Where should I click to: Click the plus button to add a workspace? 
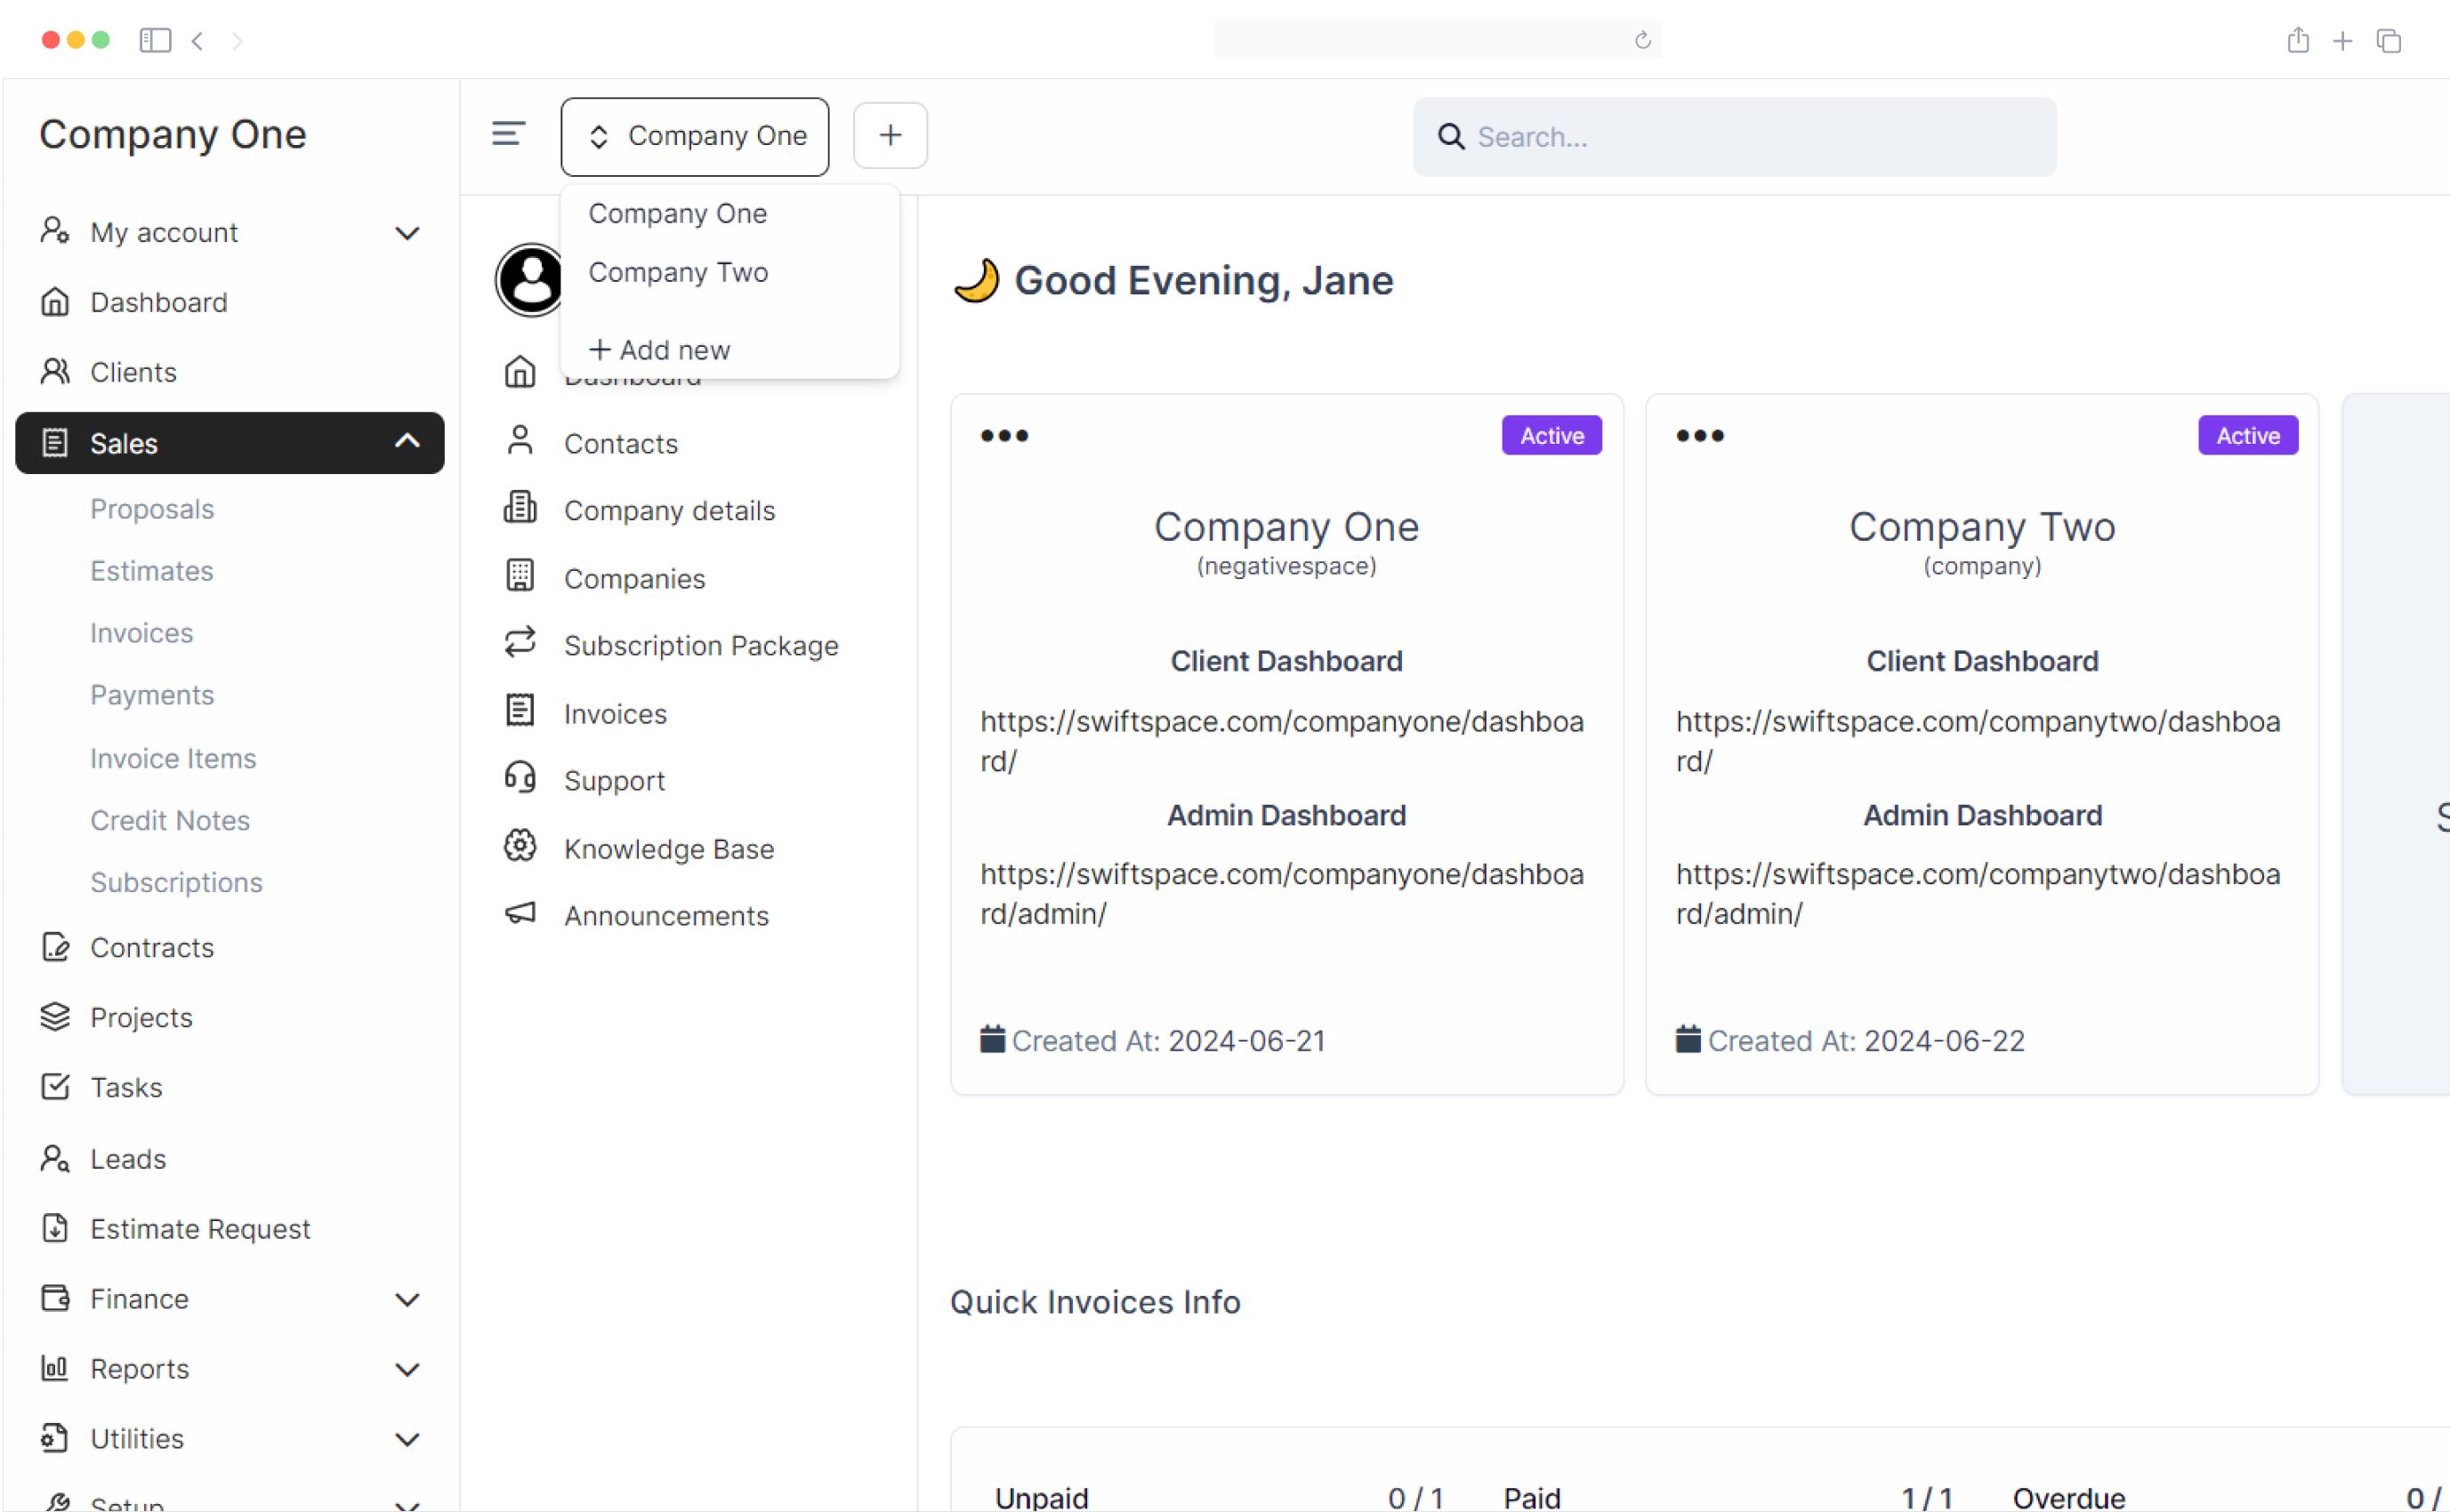click(889, 134)
